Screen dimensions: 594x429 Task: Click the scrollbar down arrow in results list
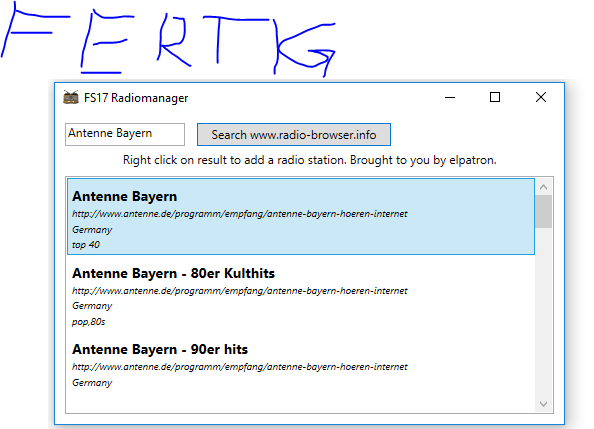tap(544, 404)
